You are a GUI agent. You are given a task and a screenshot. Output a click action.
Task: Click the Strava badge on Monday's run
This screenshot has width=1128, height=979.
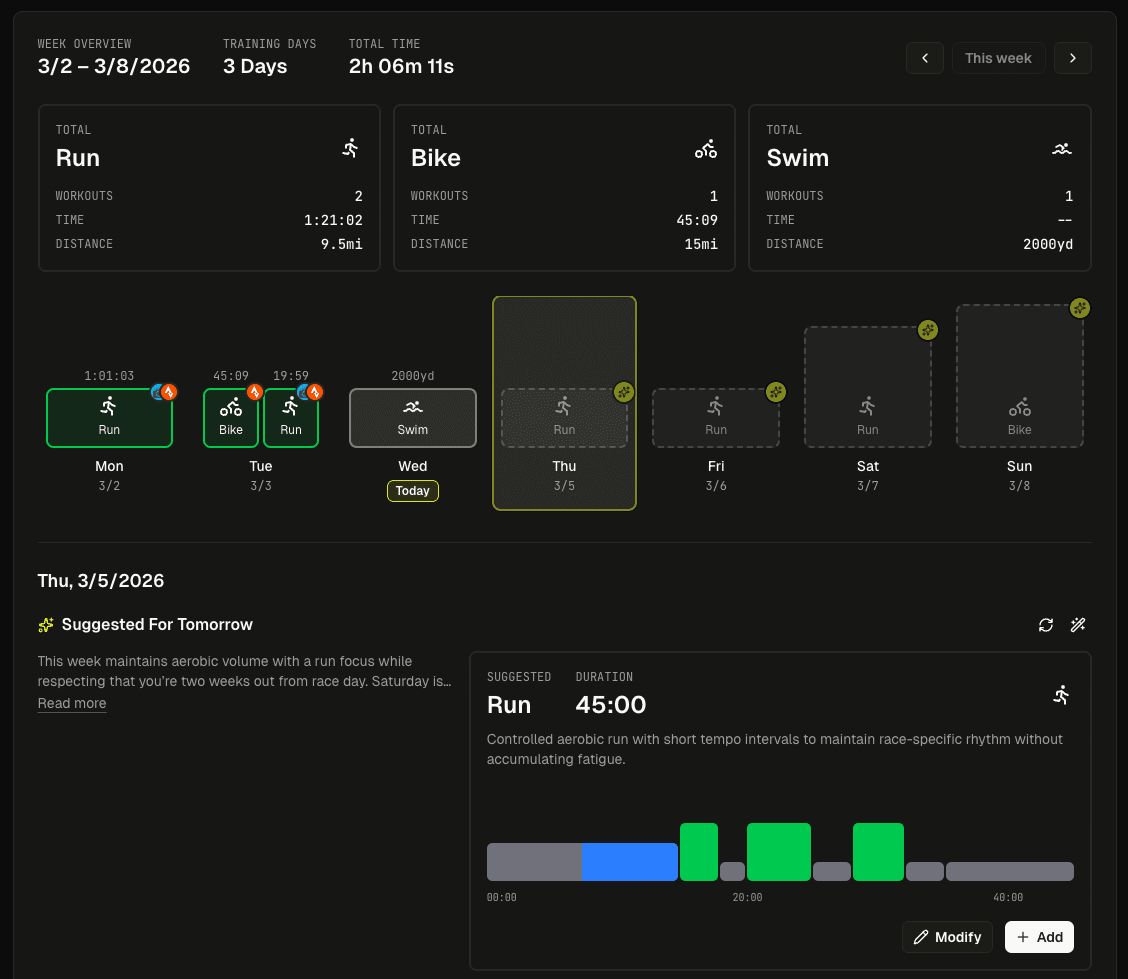point(169,392)
